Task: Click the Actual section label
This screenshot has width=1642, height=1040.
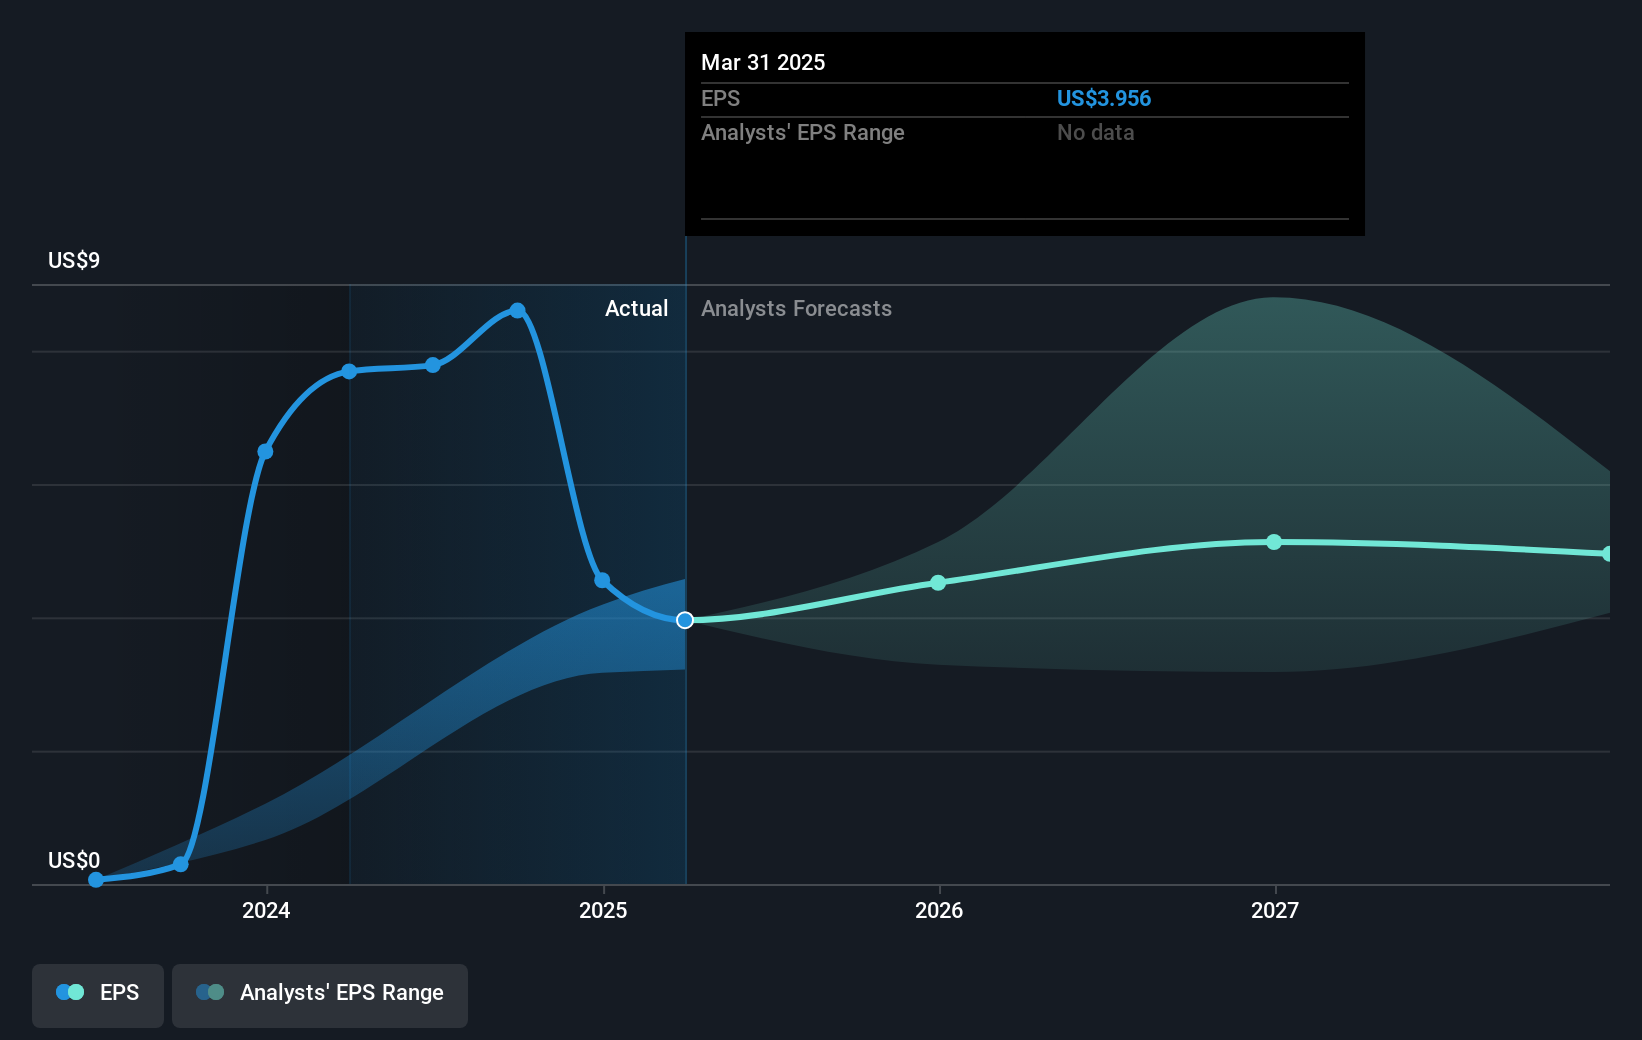Action: click(636, 308)
